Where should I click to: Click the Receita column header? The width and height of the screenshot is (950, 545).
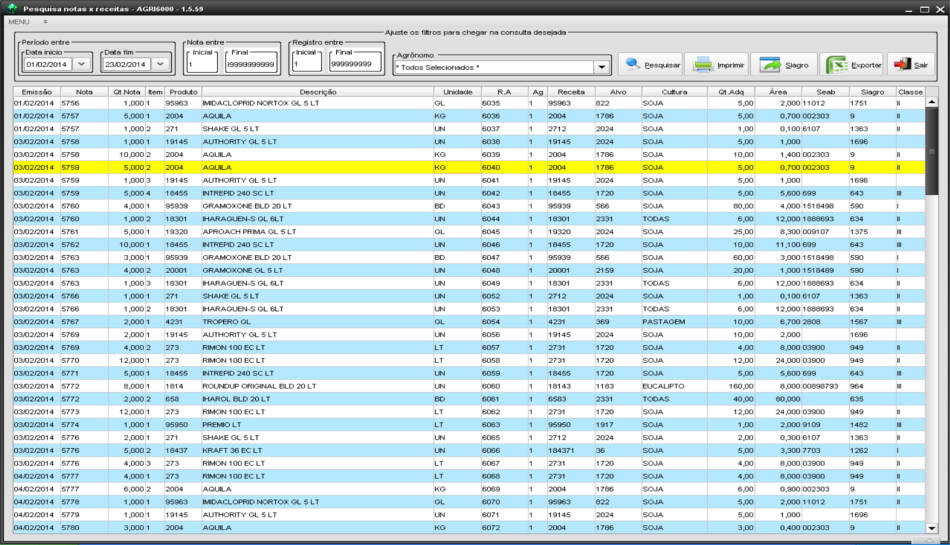[x=571, y=92]
